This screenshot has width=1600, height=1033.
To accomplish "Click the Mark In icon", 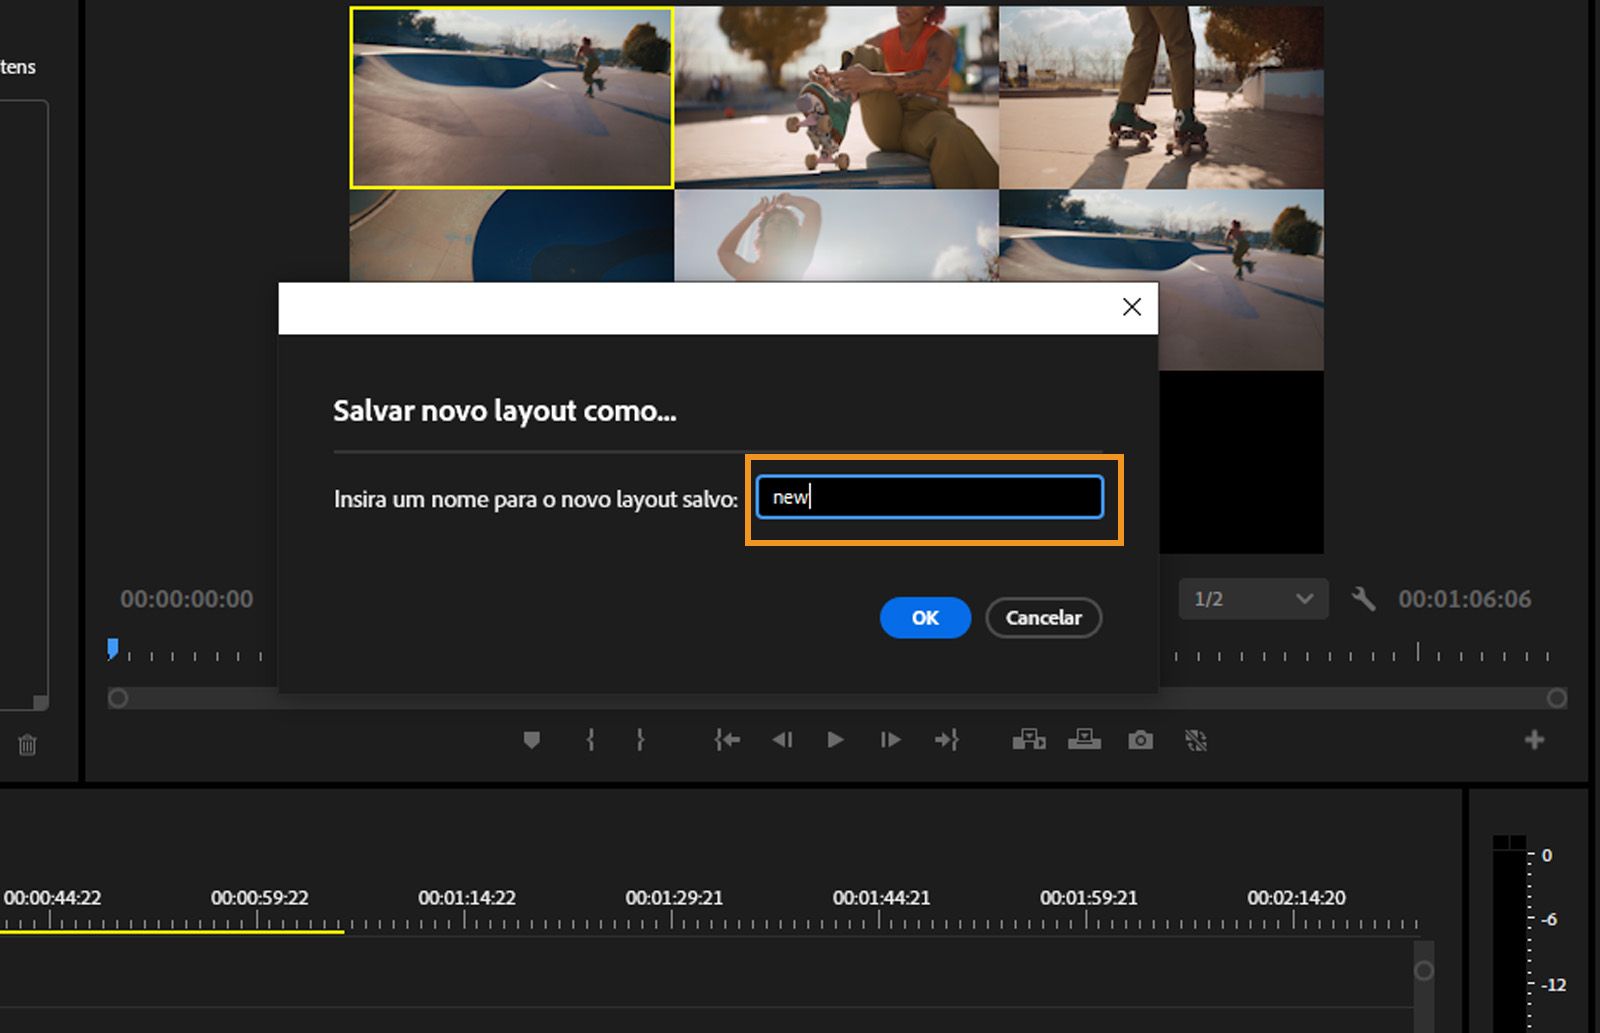I will 590,740.
